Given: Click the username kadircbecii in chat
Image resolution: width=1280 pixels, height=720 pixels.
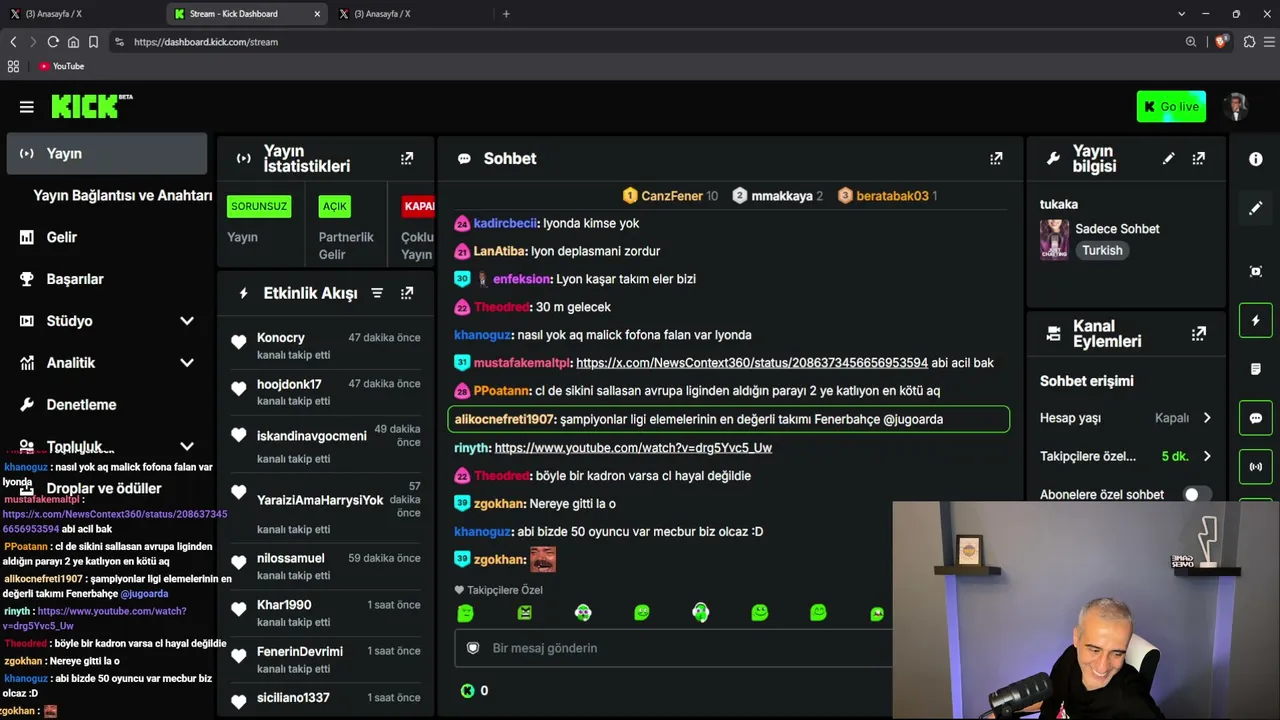Looking at the screenshot, I should (506, 223).
